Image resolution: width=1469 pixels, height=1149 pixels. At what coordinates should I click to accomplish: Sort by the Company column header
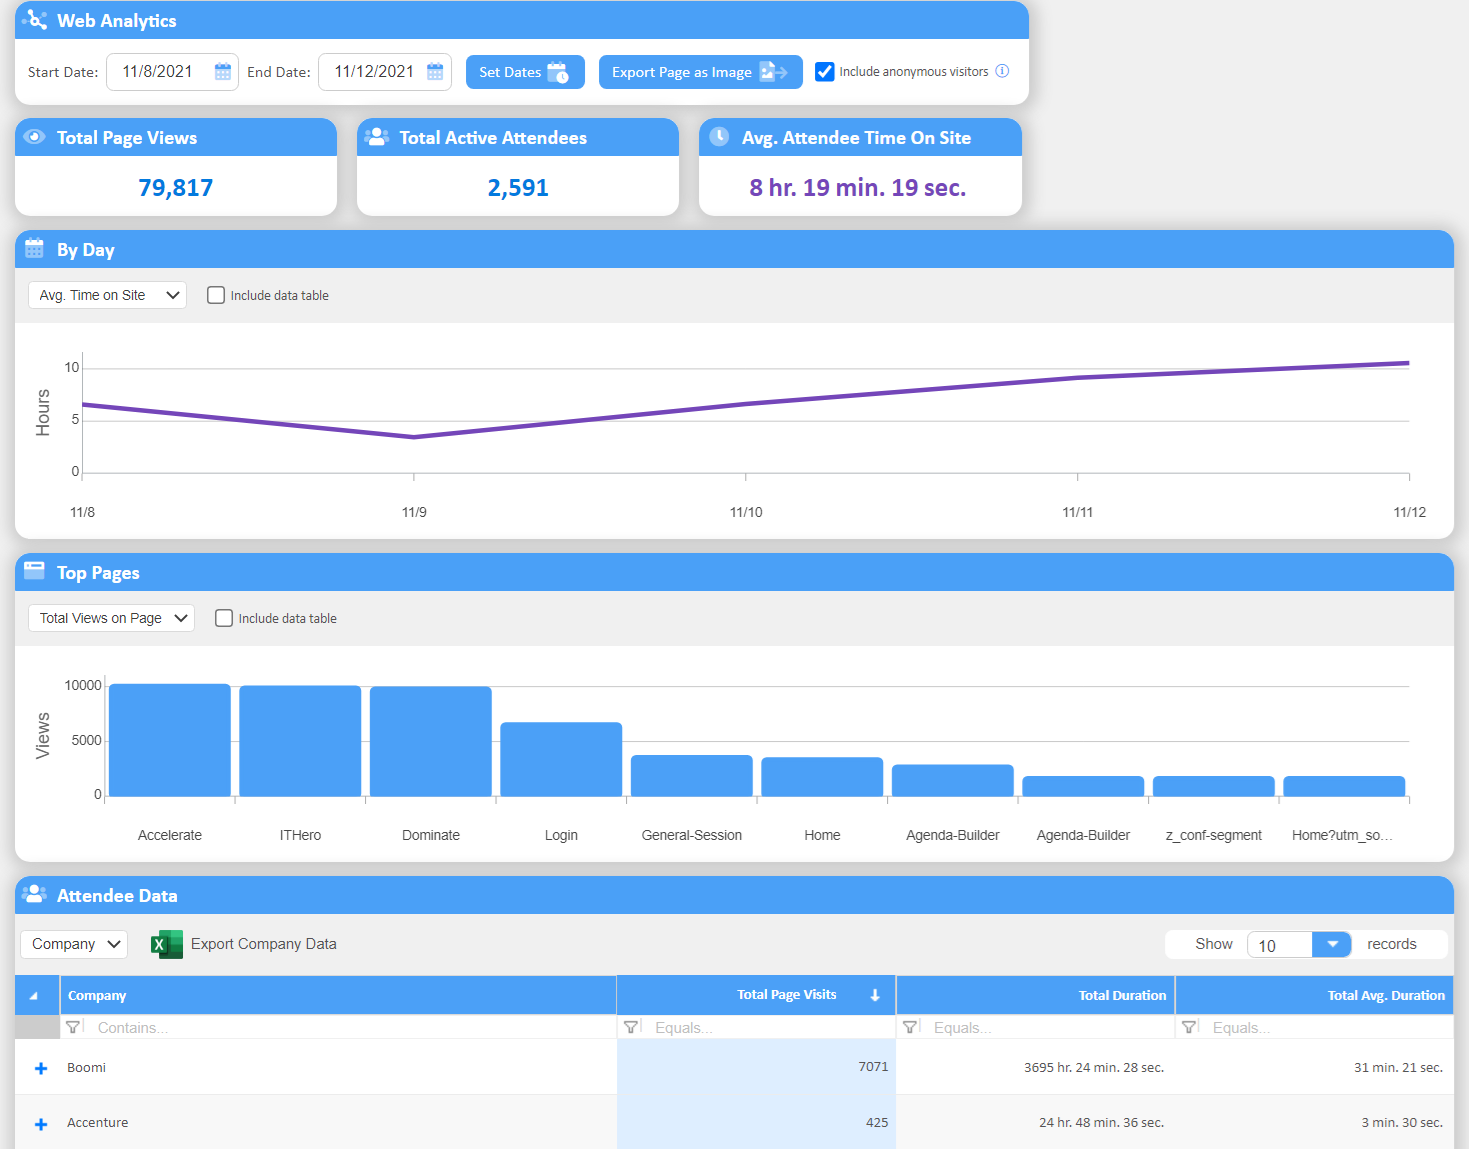97,995
